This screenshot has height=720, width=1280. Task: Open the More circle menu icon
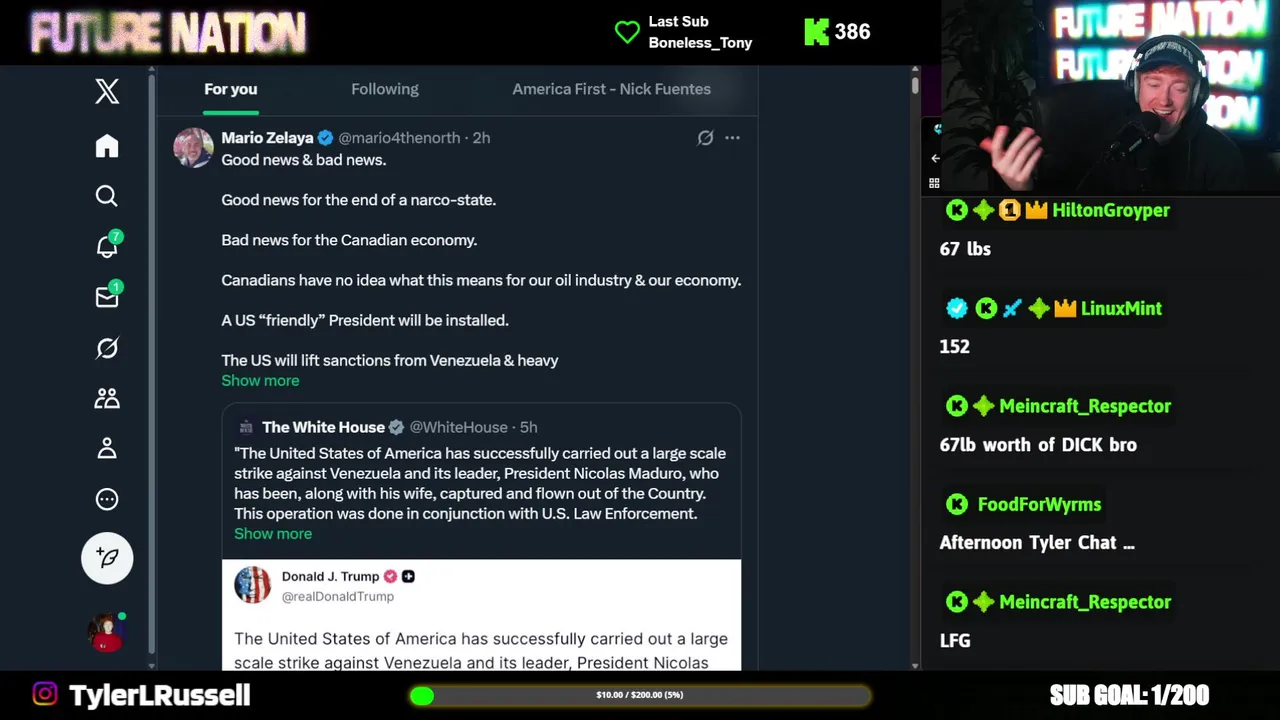point(107,499)
